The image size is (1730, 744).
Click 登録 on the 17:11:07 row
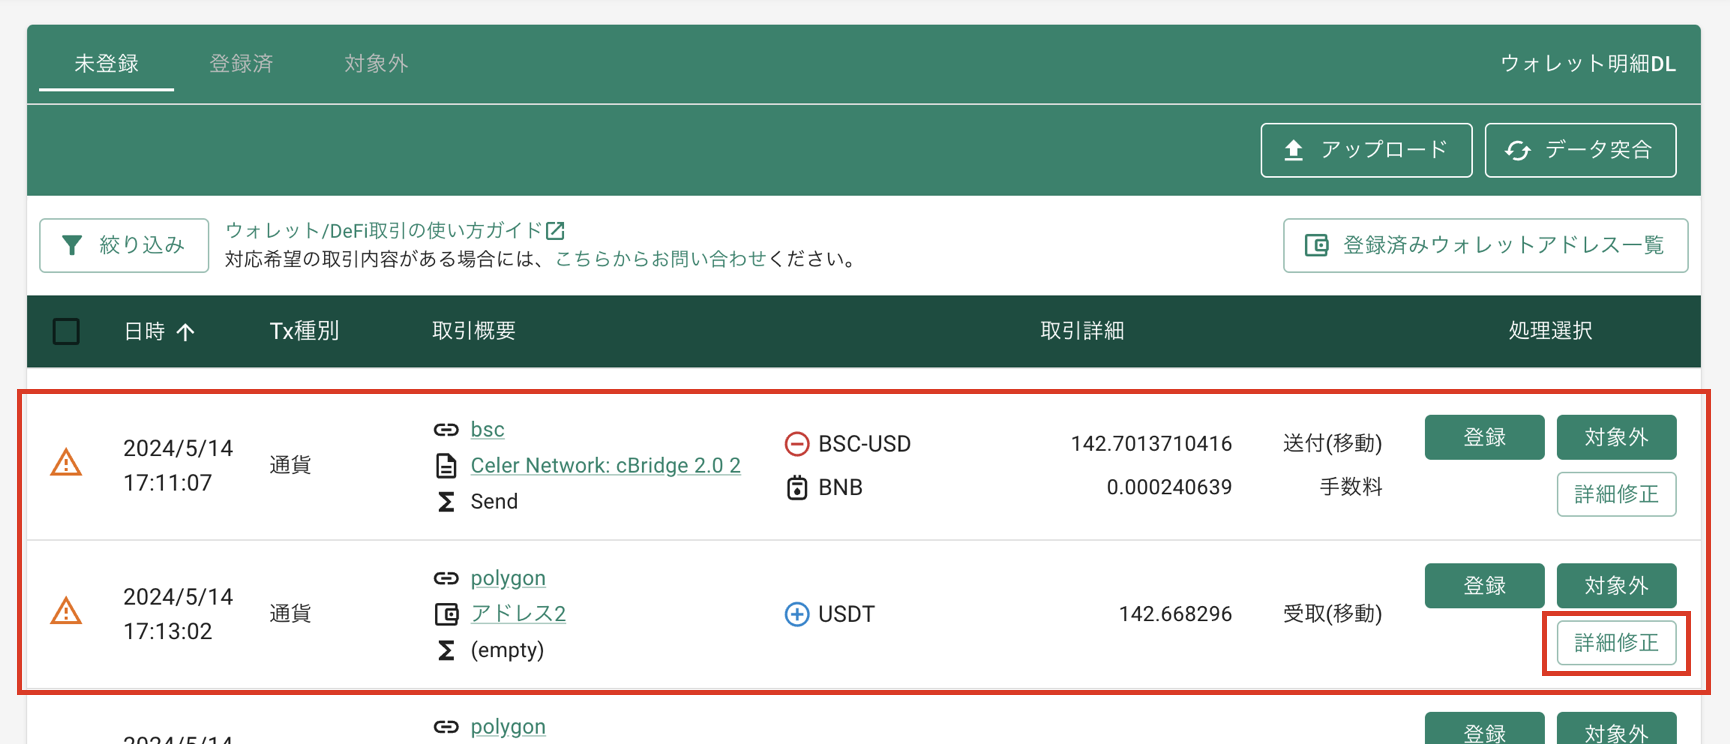click(x=1484, y=437)
